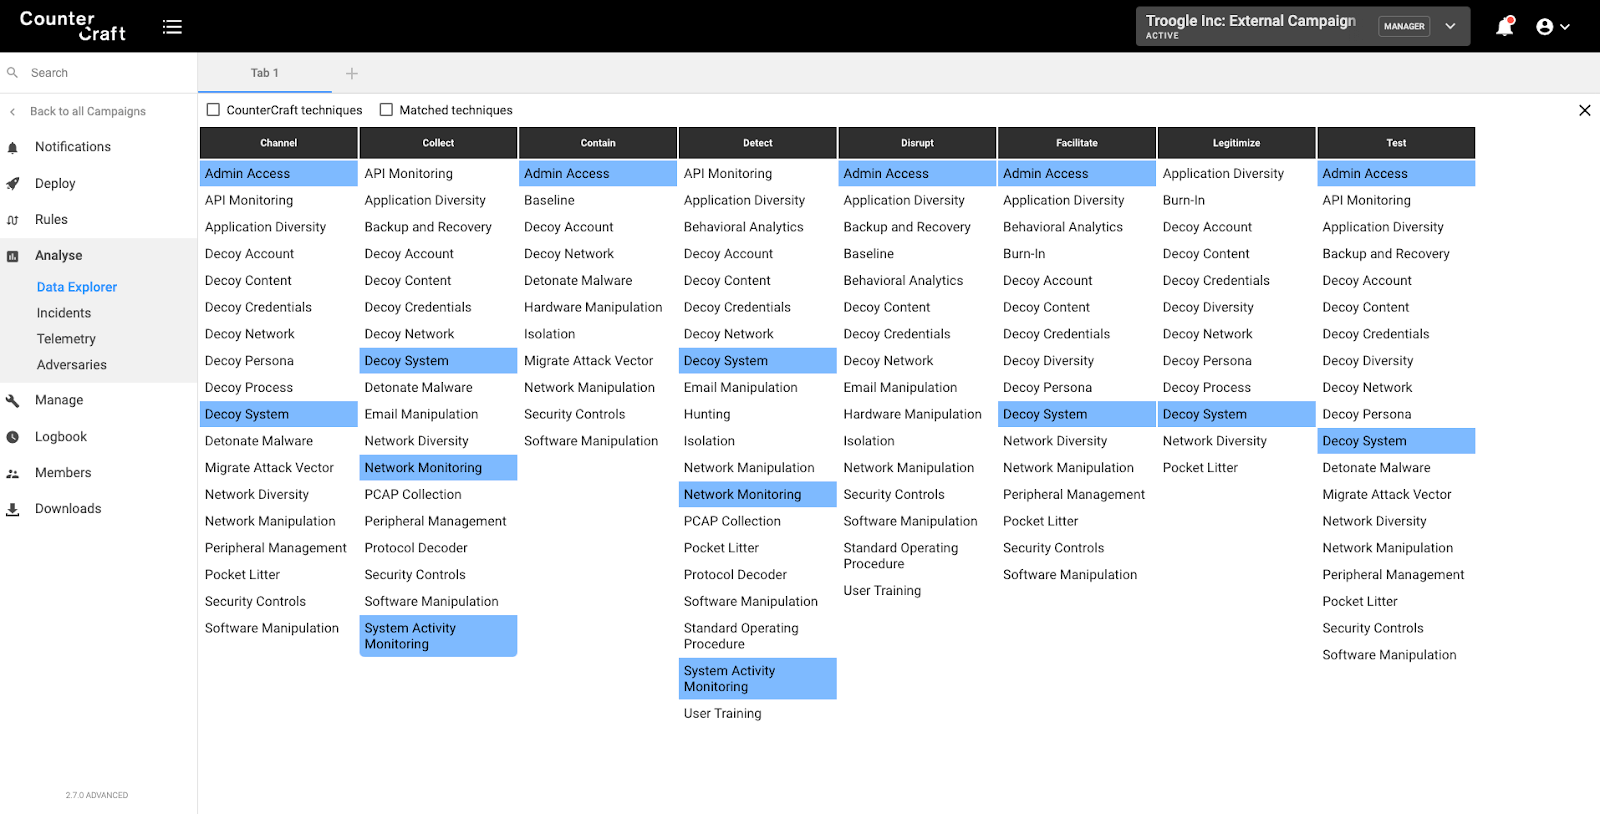The width and height of the screenshot is (1600, 814).
Task: Select System Activity Monitoring under Detect
Action: [758, 679]
